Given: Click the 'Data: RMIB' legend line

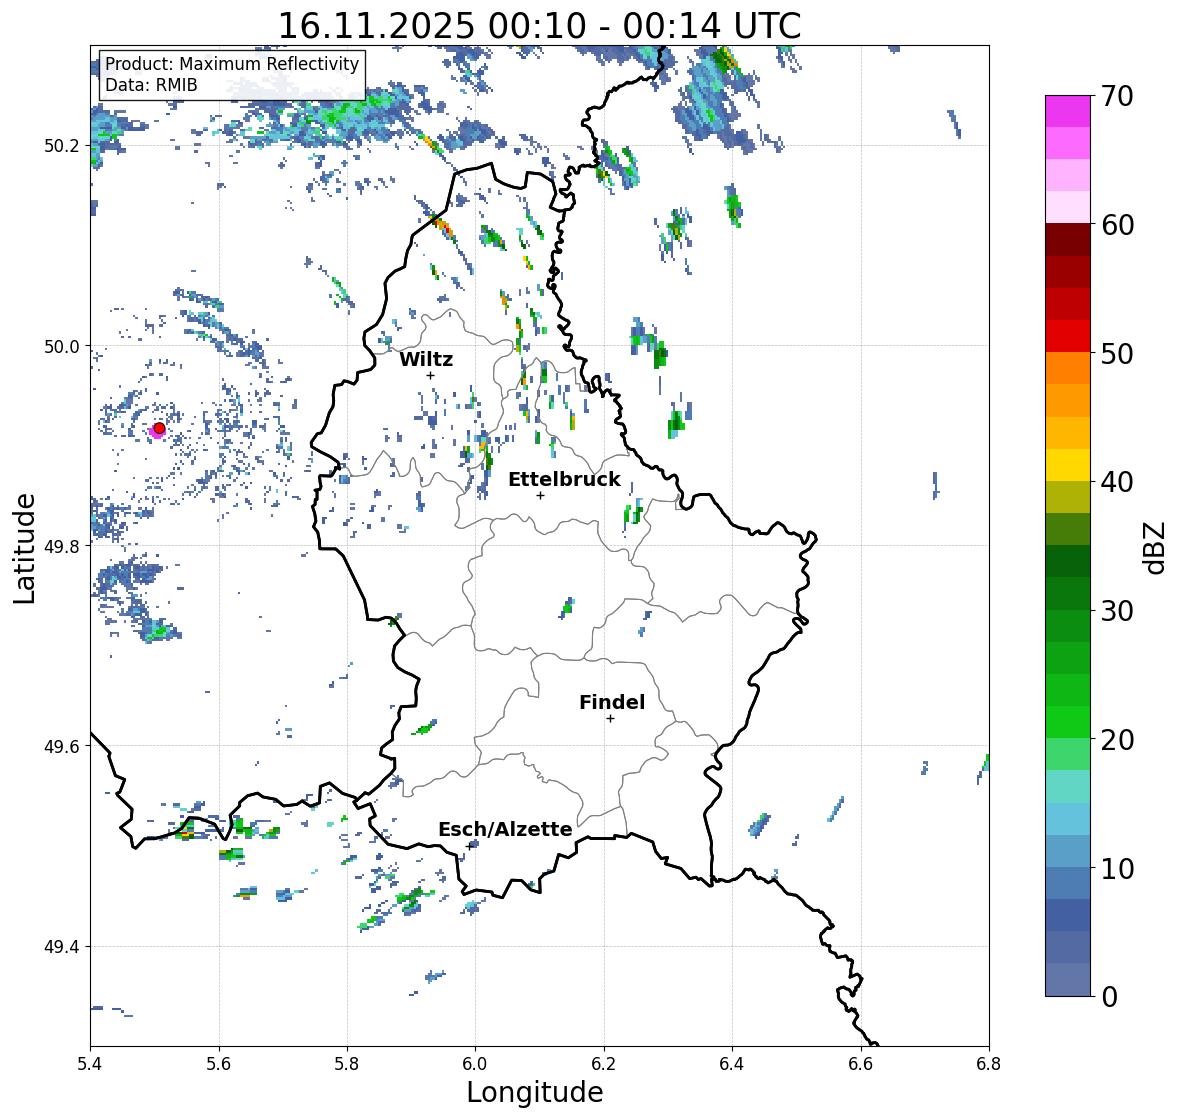Looking at the screenshot, I should click(x=151, y=85).
